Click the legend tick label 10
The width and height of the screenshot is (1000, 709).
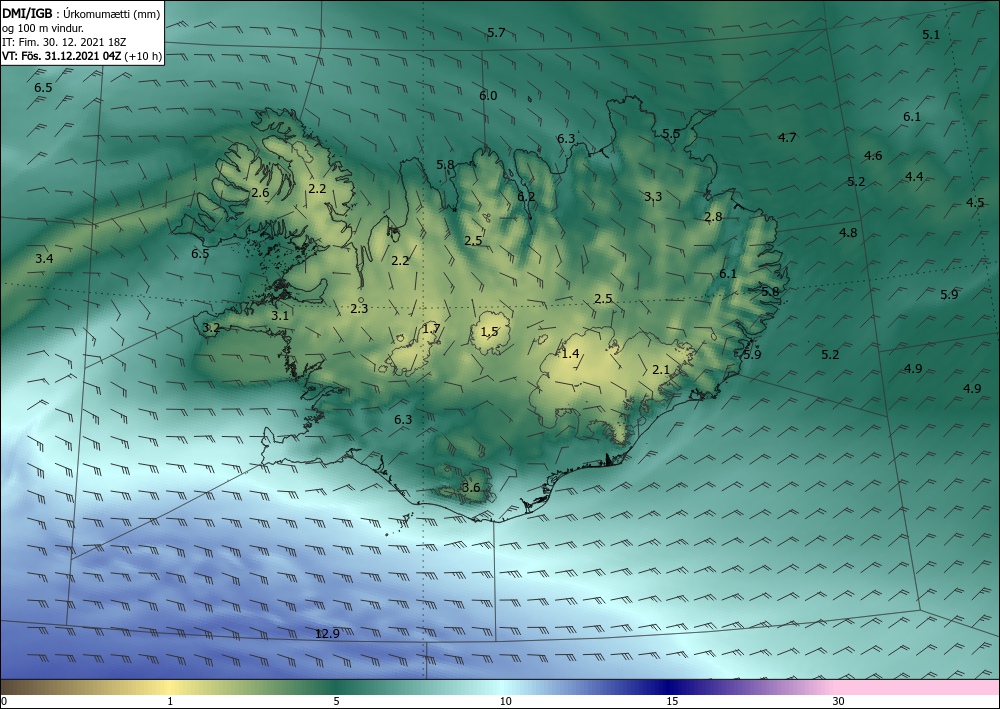(505, 701)
